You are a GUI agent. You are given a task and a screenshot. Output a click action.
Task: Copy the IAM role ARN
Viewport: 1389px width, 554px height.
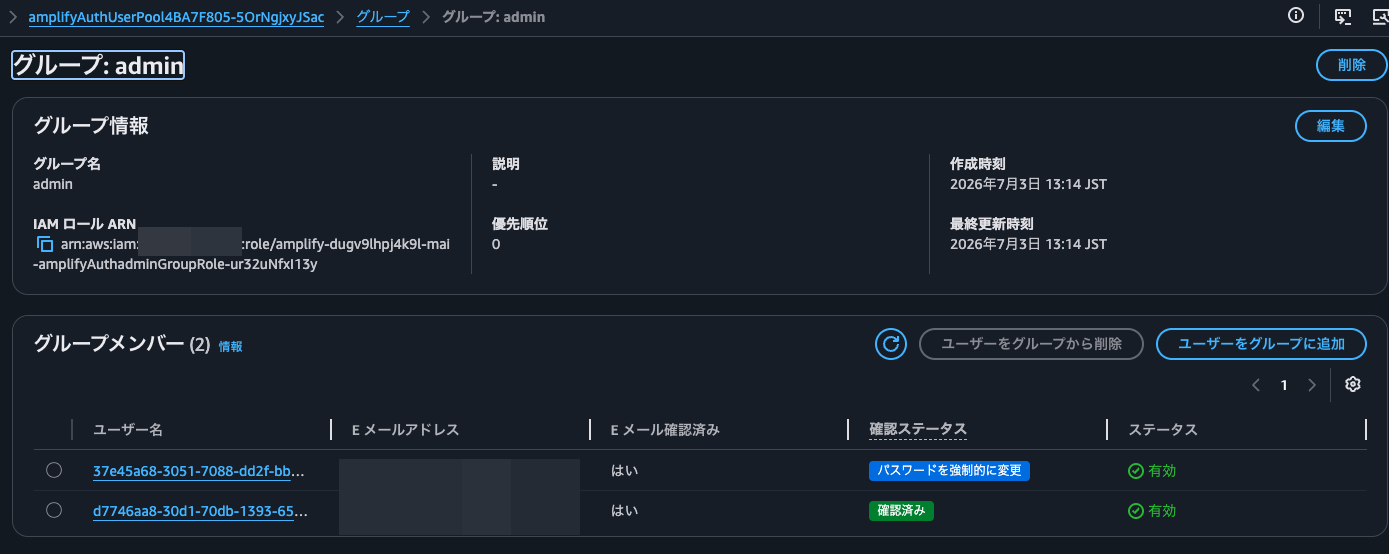[x=44, y=244]
